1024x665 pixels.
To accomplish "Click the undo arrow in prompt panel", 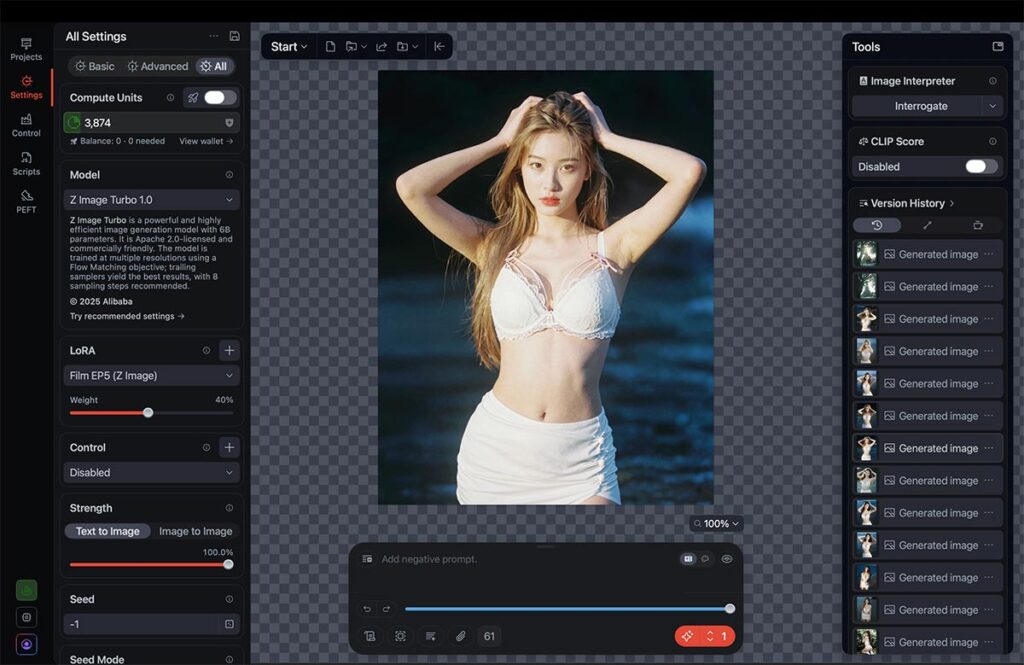I will coord(367,608).
